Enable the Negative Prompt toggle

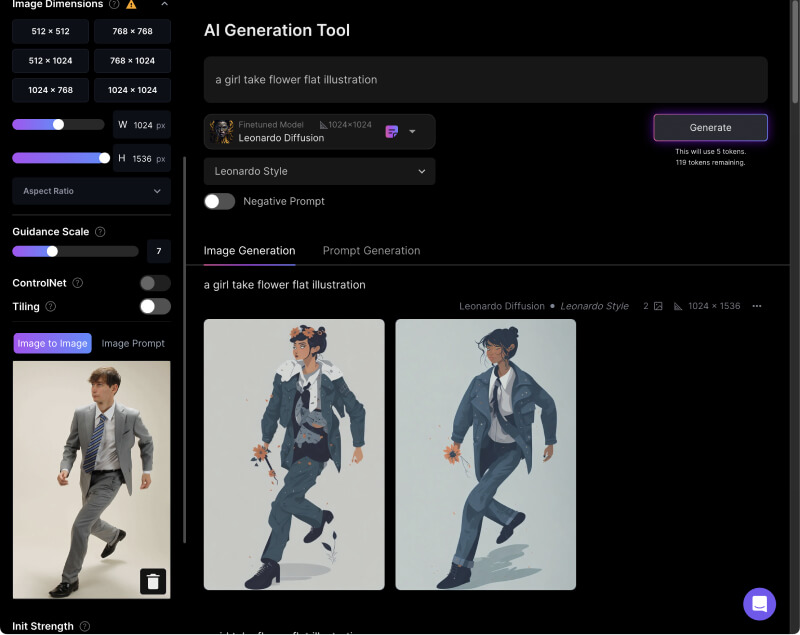[x=219, y=201]
